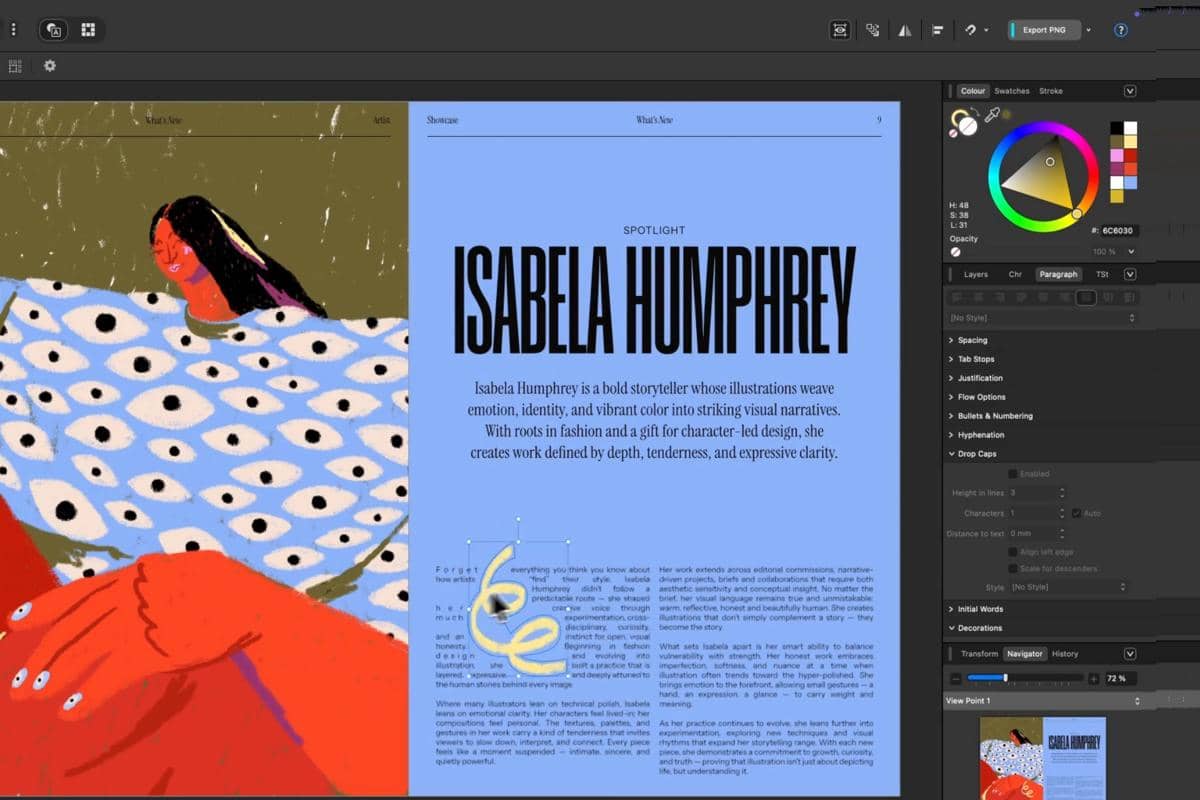1200x800 pixels.
Task: Click the hex colour field 6C6030
Action: [1120, 230]
